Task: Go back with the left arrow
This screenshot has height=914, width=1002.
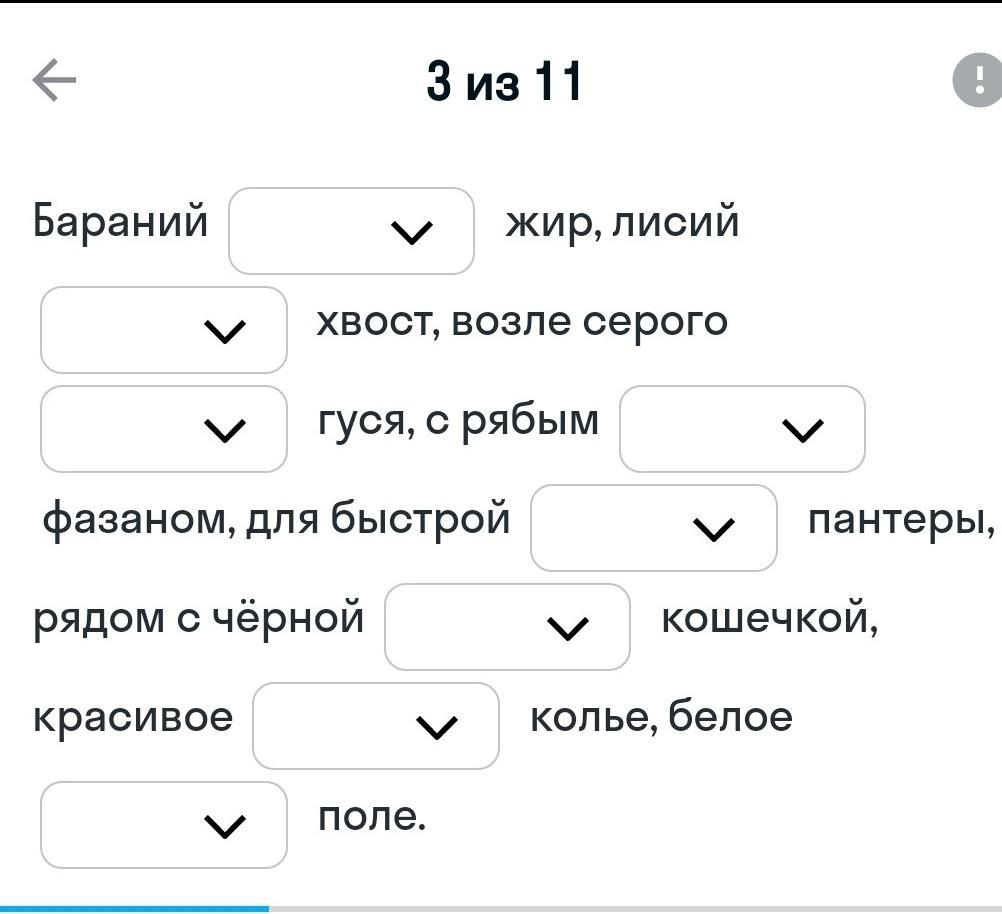Action: [54, 80]
